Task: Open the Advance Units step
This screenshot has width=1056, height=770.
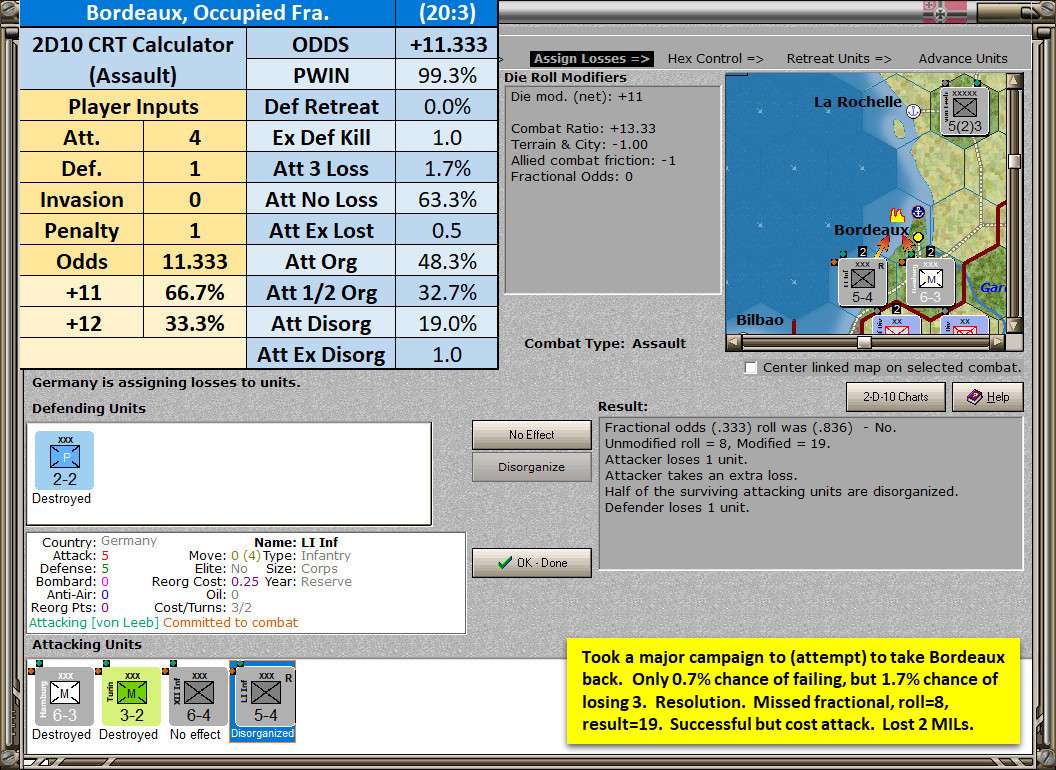Action: click(x=963, y=59)
